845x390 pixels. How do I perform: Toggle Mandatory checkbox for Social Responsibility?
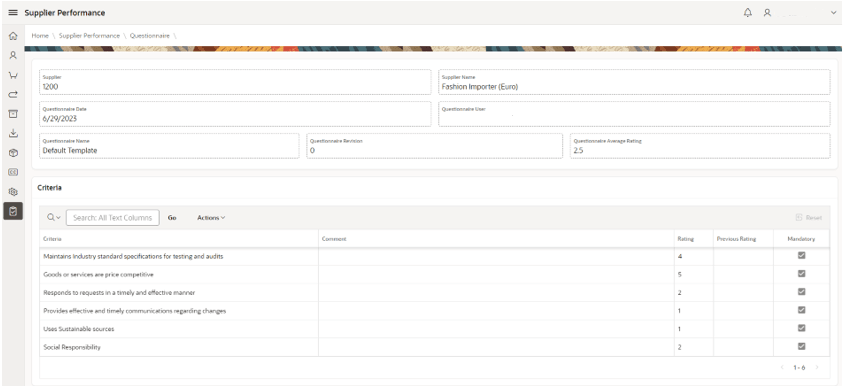(x=801, y=346)
